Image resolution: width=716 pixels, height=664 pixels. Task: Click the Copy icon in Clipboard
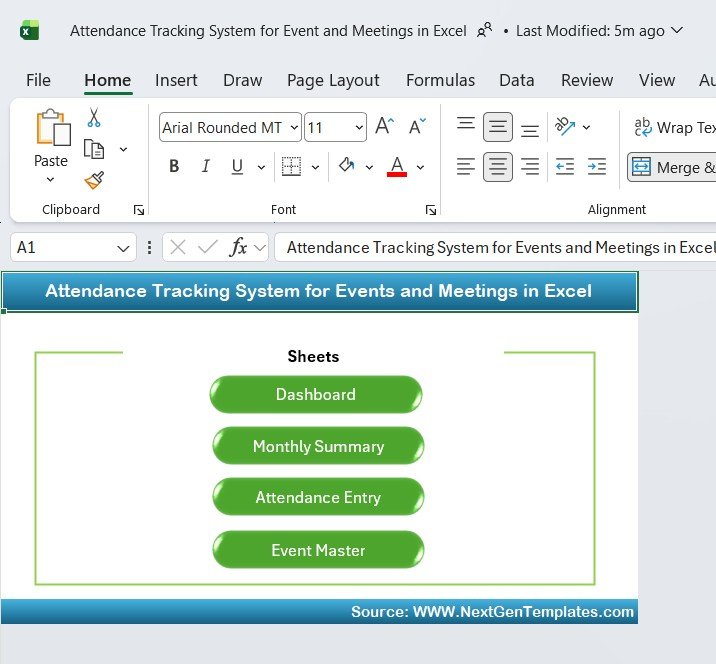[94, 149]
